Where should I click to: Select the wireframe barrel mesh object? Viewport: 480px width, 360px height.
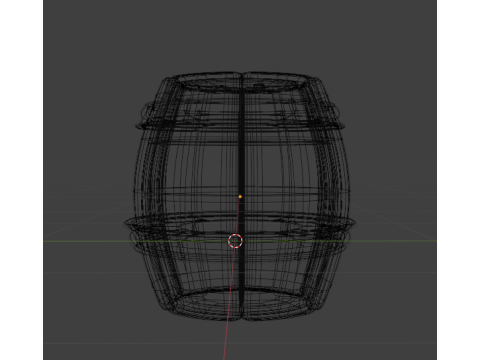pos(240,197)
